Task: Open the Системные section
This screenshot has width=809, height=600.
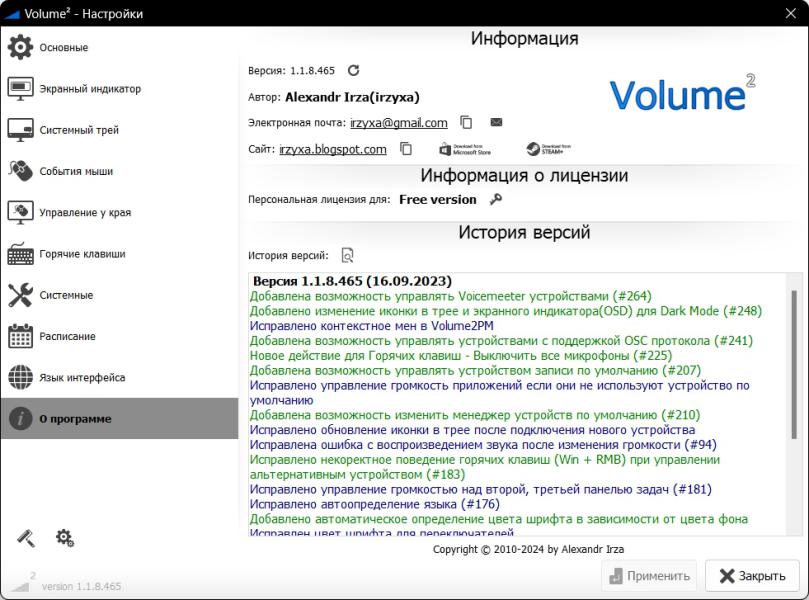Action: point(119,295)
